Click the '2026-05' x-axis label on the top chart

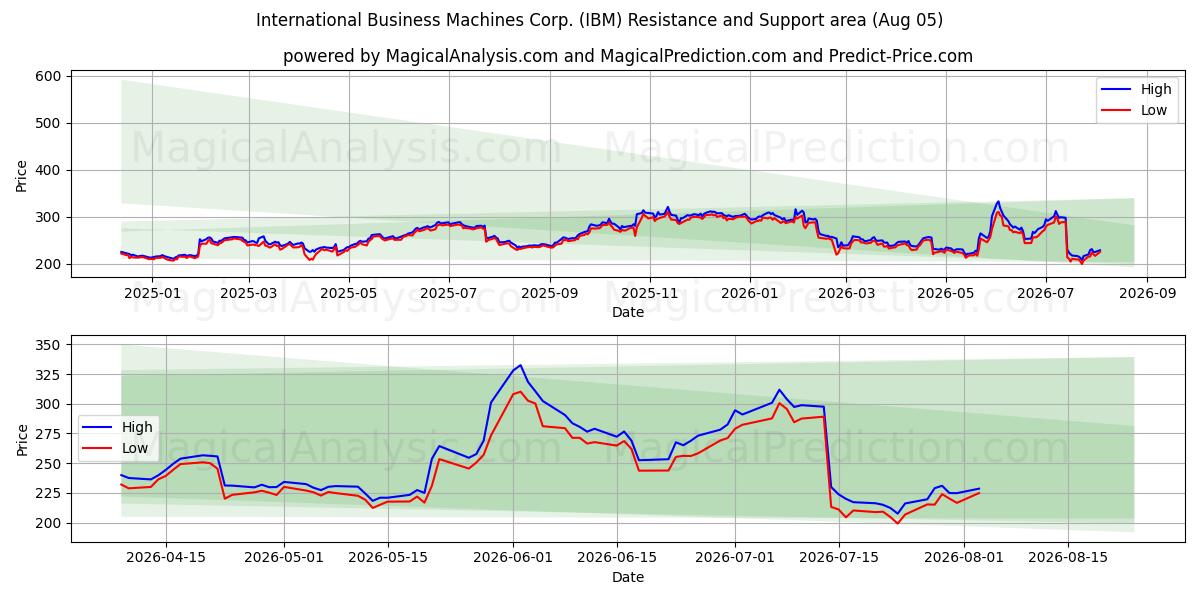coord(946,293)
